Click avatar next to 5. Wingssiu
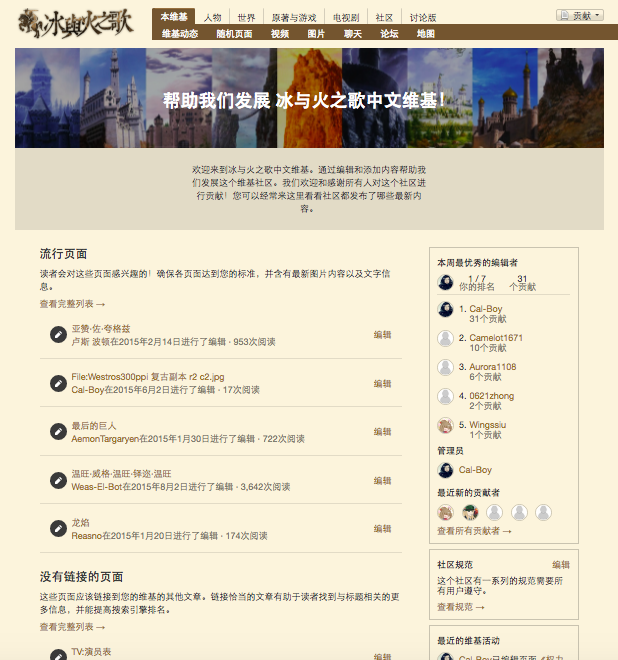This screenshot has width=618, height=660. pyautogui.click(x=445, y=426)
